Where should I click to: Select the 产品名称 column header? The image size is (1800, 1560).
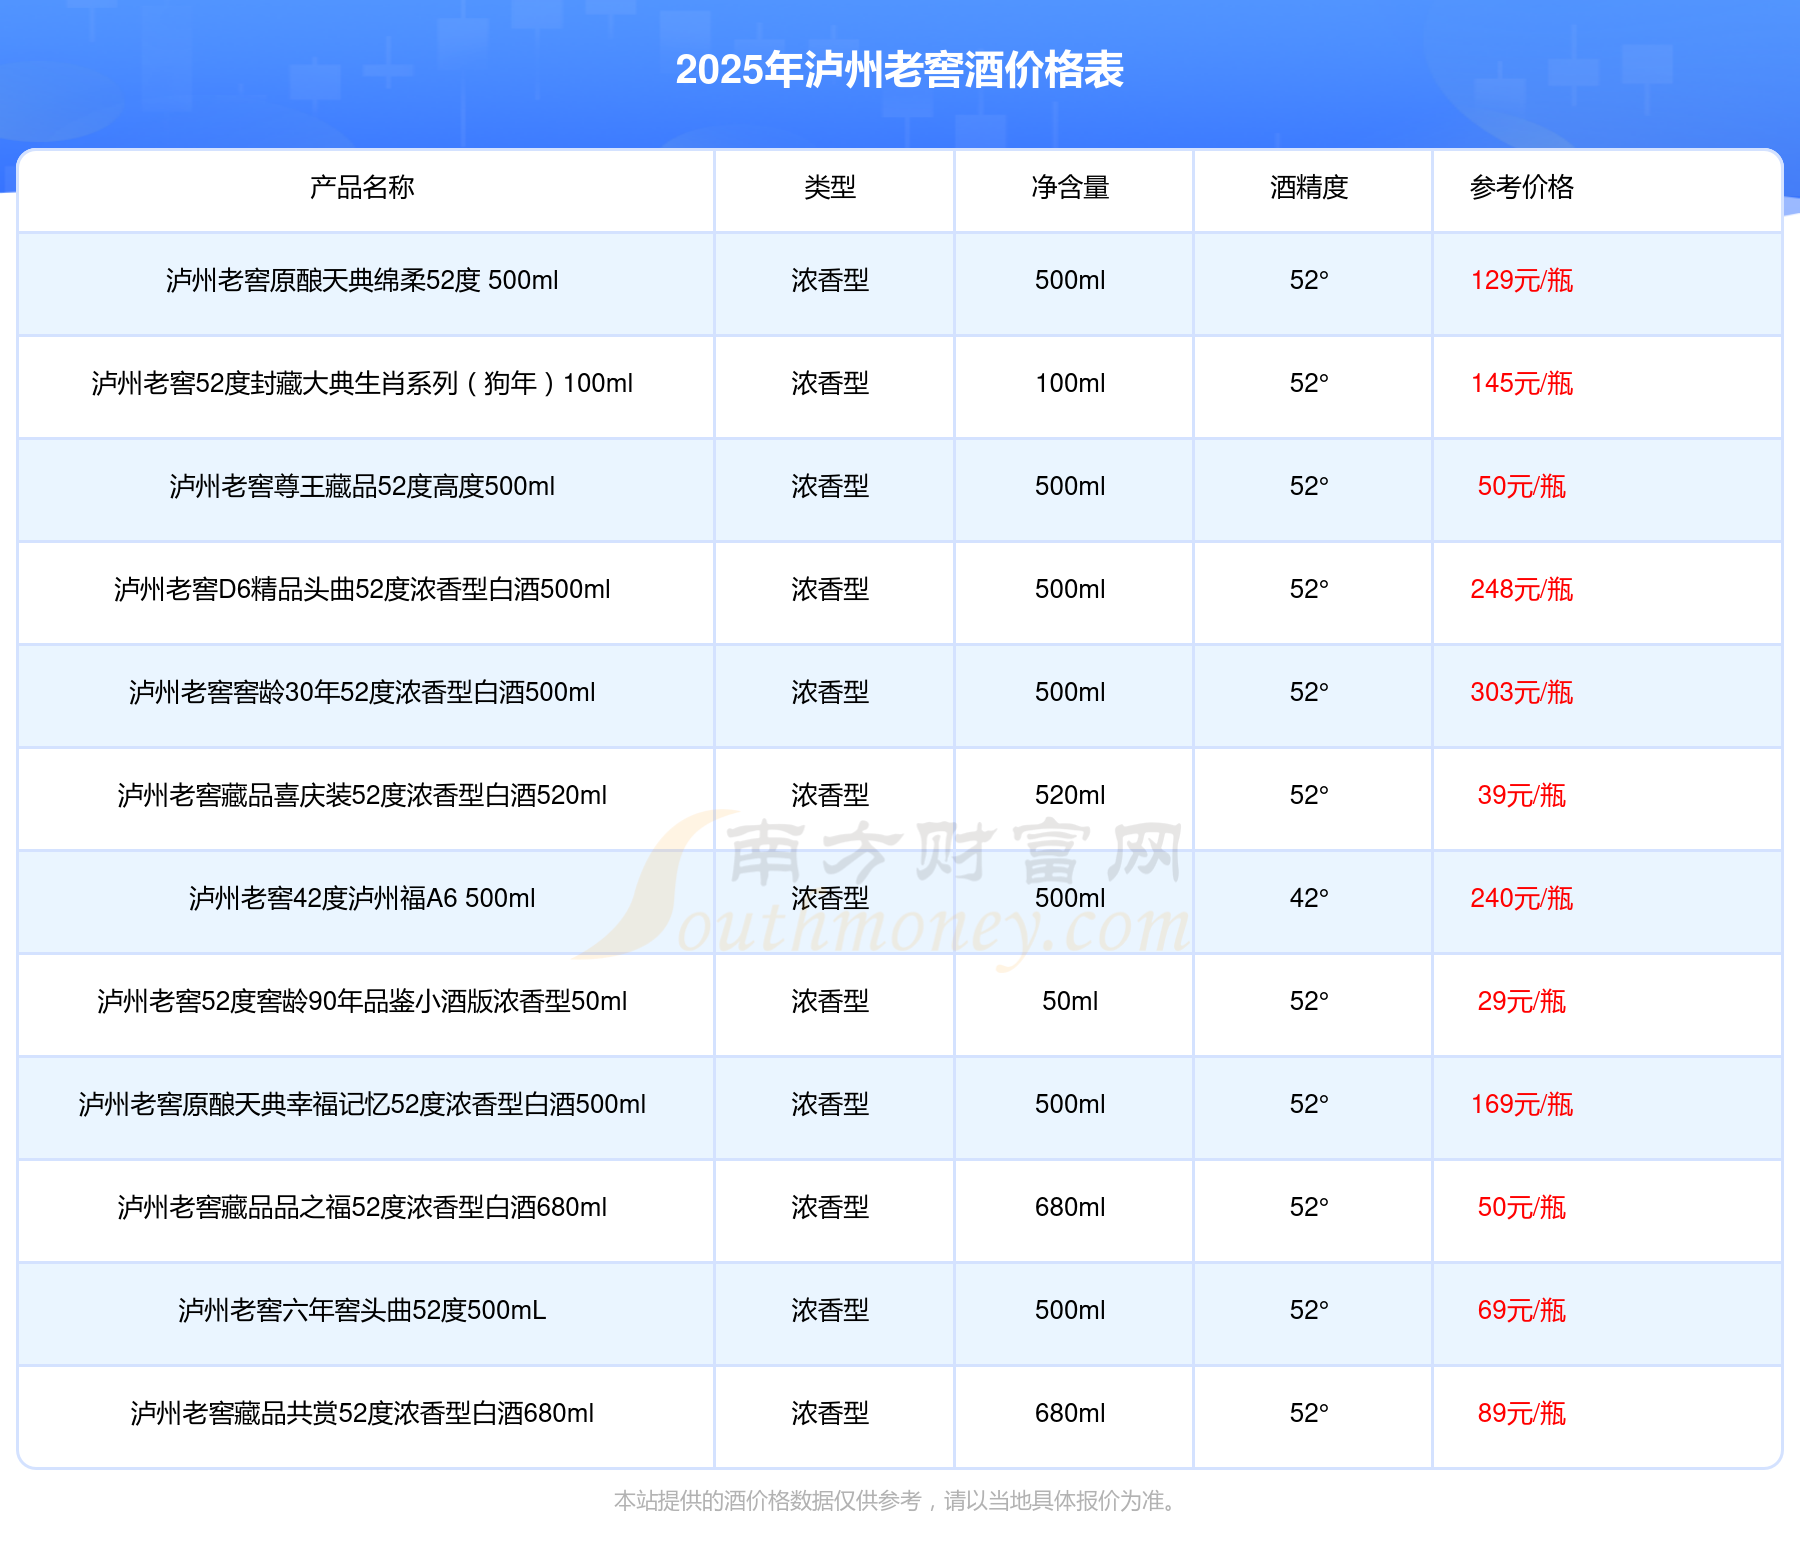click(362, 187)
